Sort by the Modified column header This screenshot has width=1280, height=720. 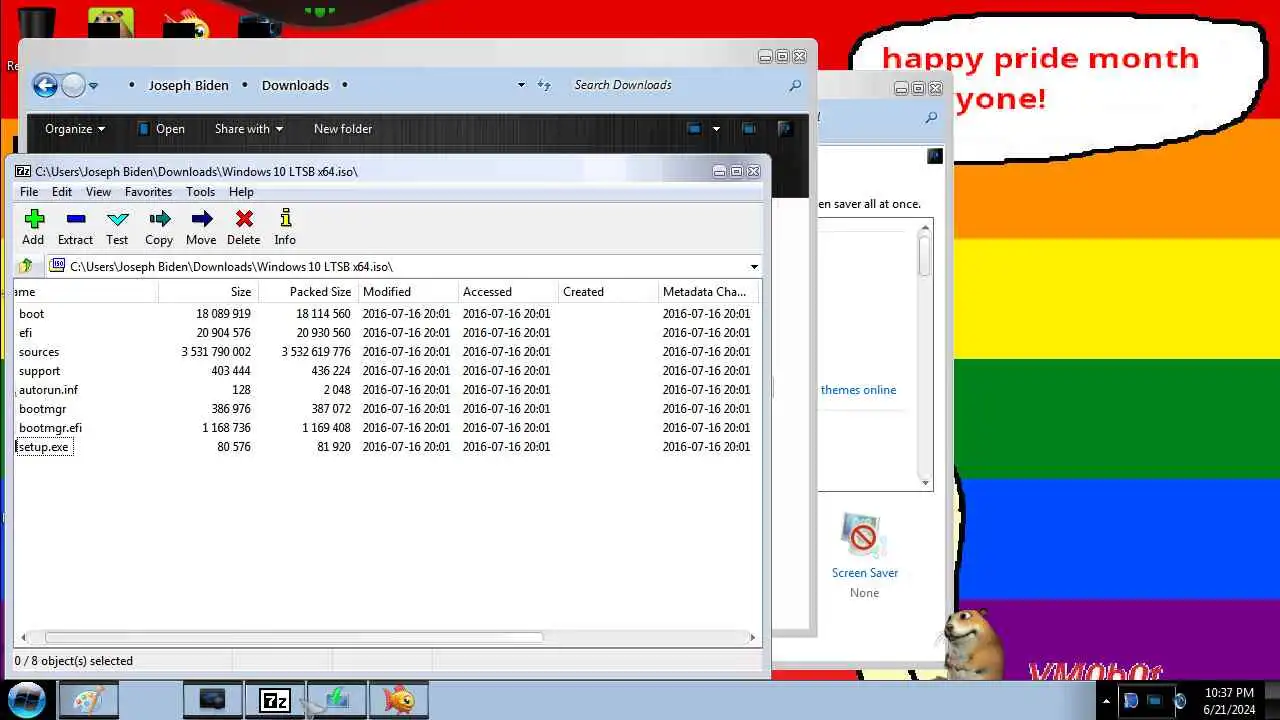pyautogui.click(x=408, y=292)
